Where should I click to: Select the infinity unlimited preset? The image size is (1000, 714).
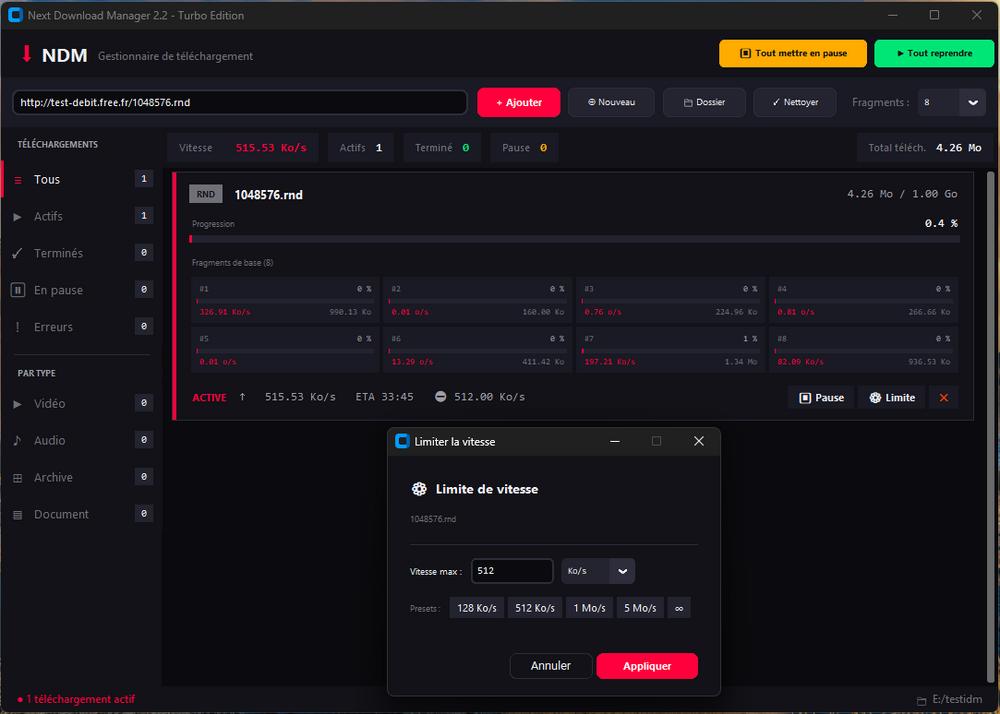[679, 608]
